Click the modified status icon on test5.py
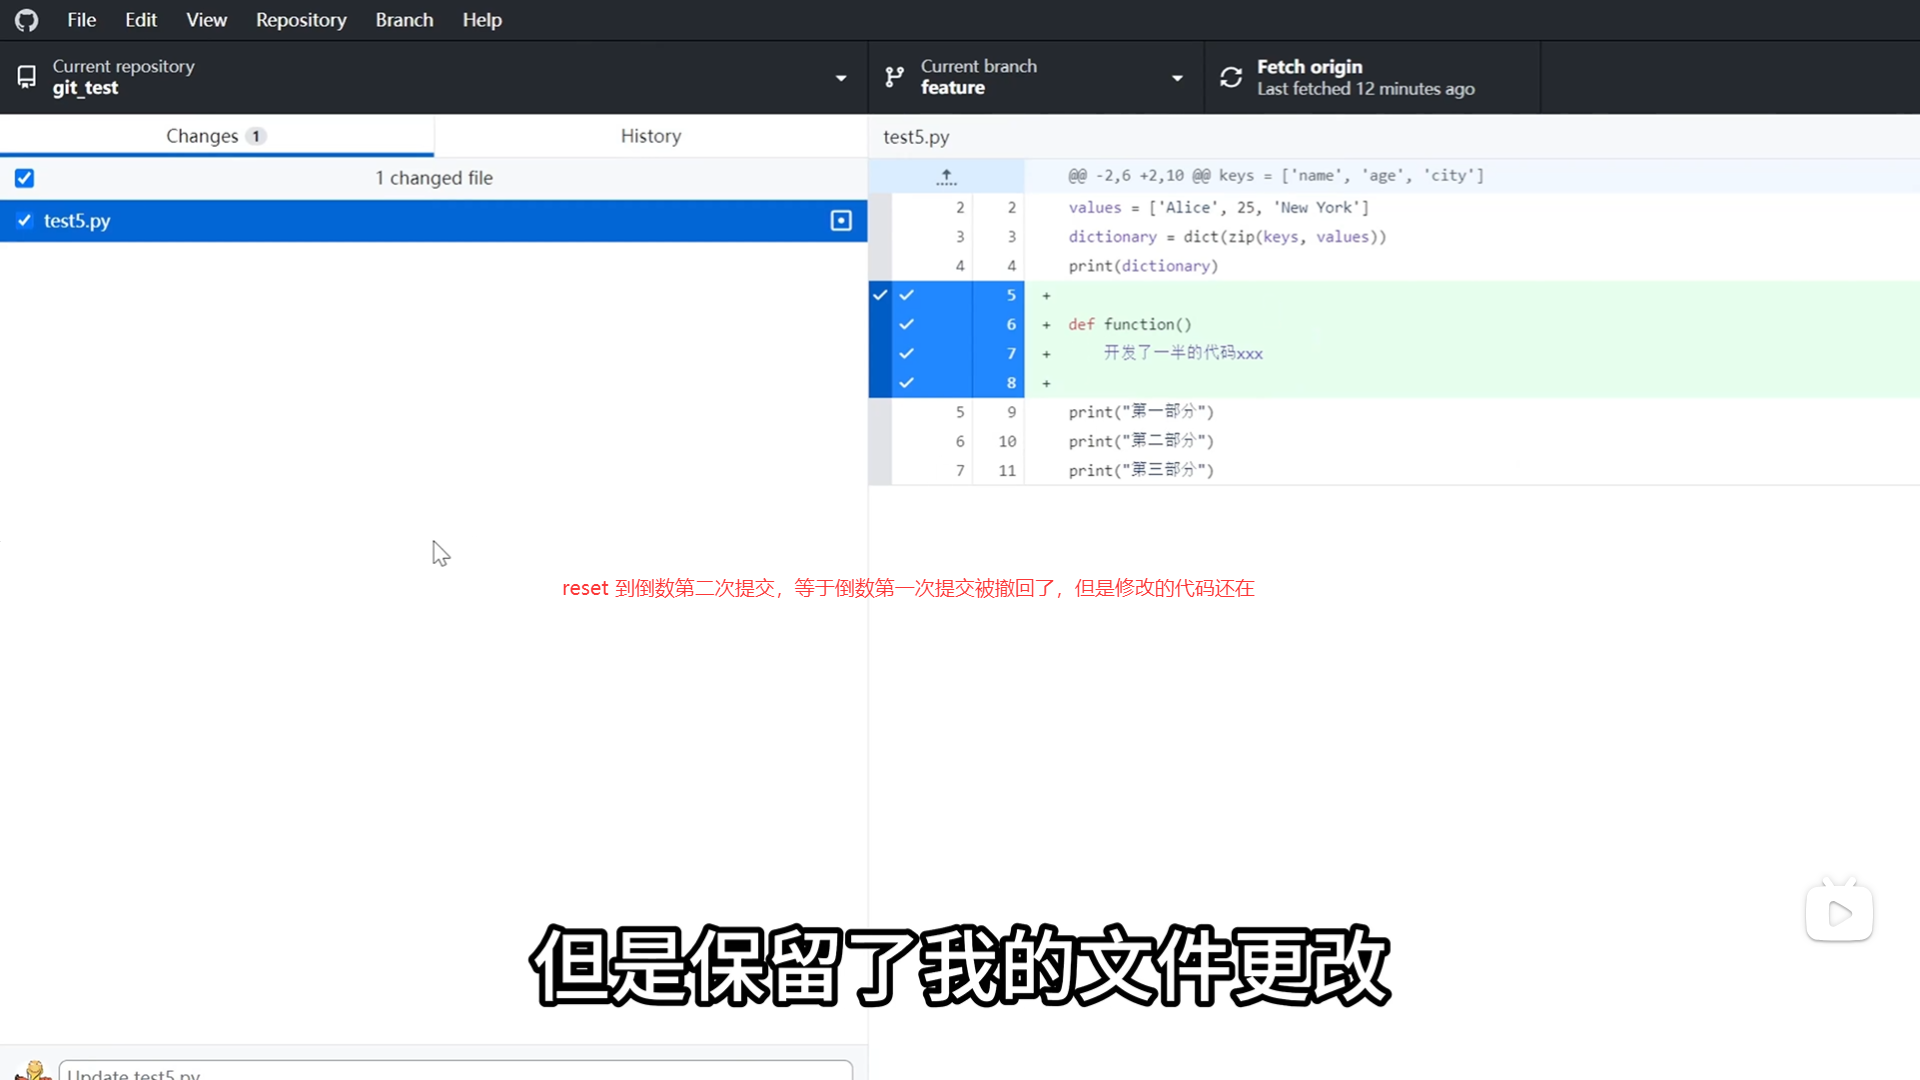The height and width of the screenshot is (1080, 1920). pyautogui.click(x=841, y=221)
